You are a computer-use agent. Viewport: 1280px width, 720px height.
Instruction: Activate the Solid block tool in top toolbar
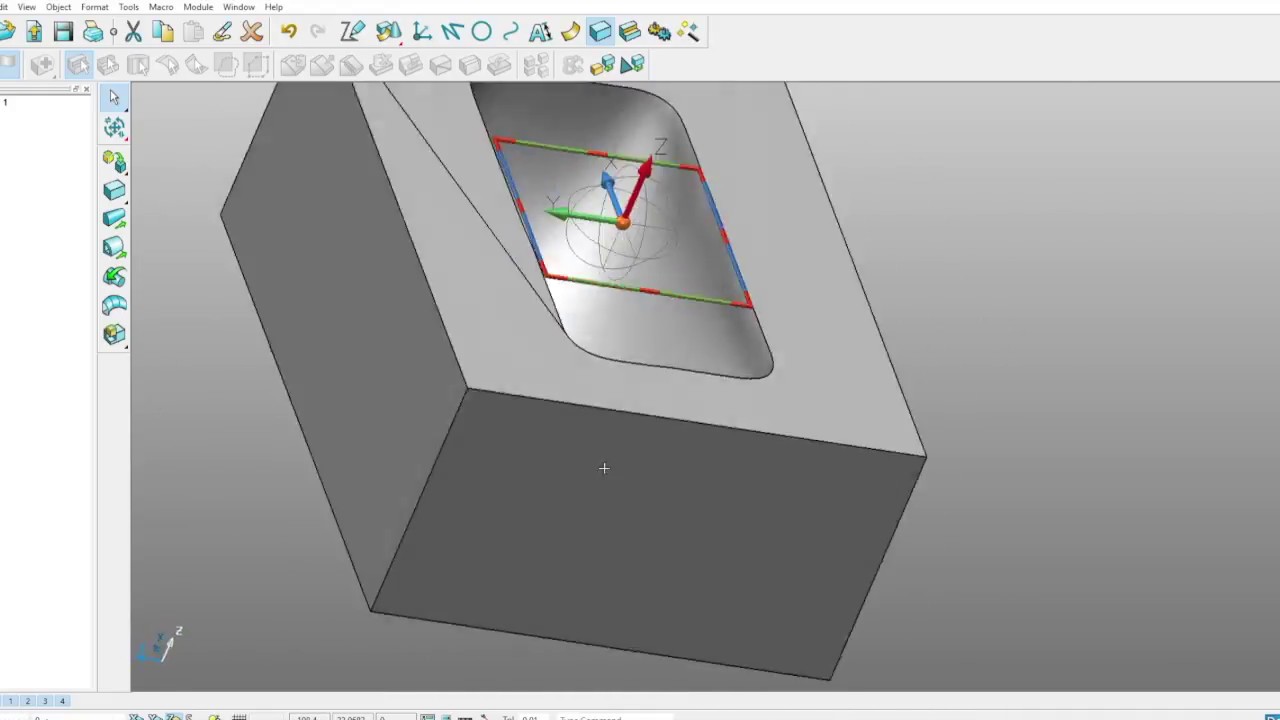[x=600, y=32]
